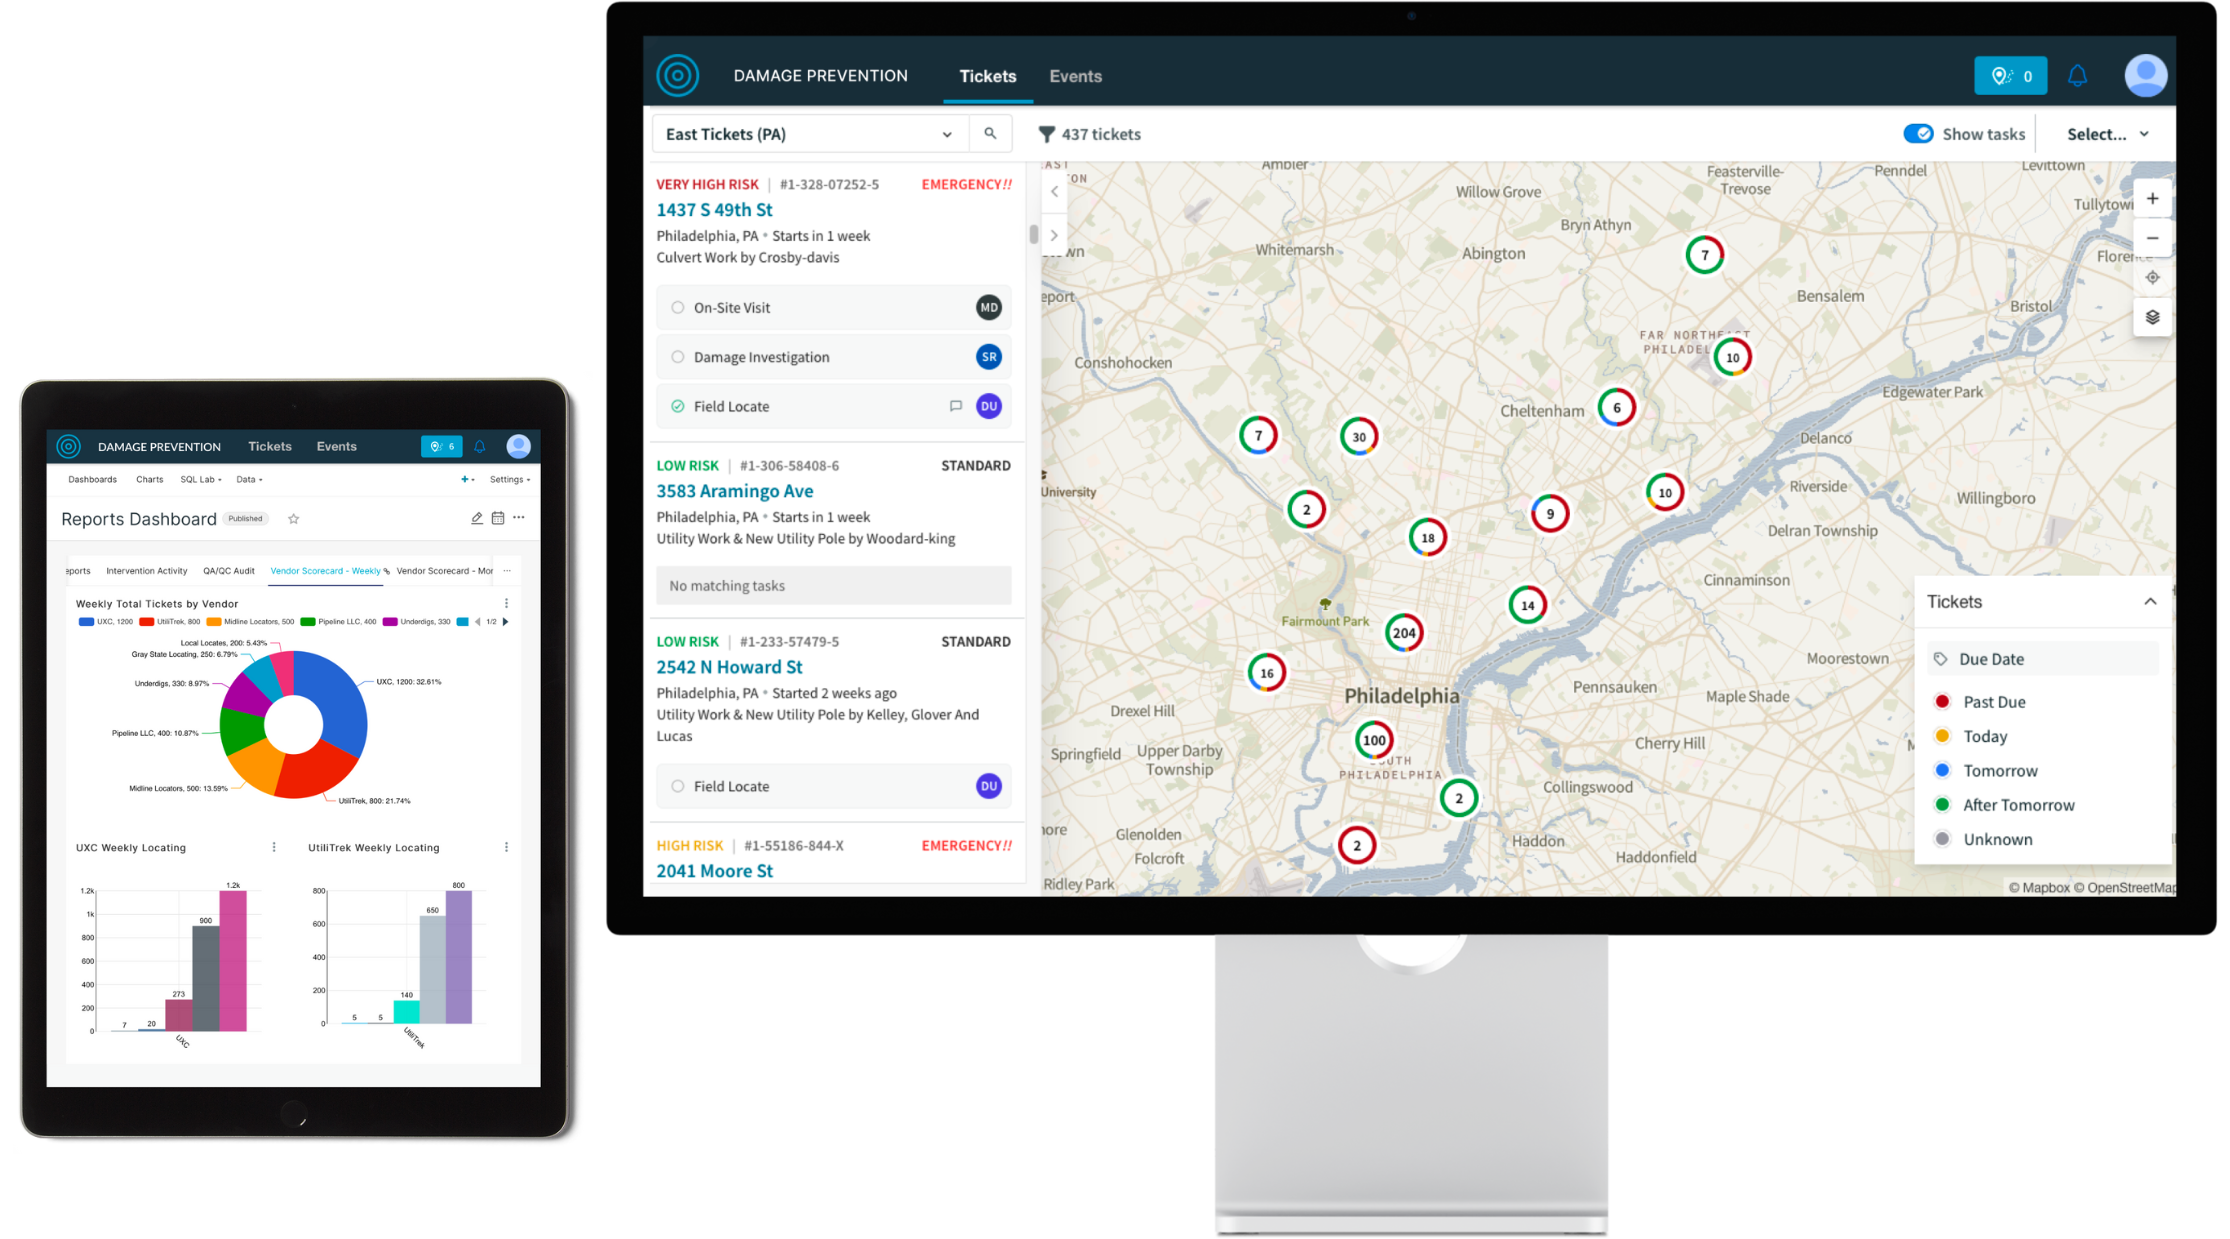Zoom in with the map plus button

click(2152, 198)
